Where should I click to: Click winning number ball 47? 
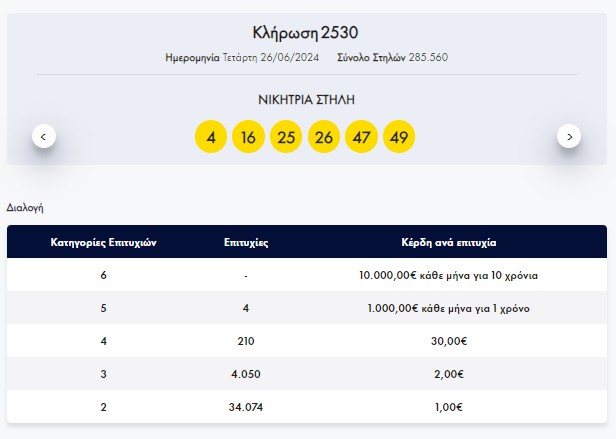tap(361, 137)
